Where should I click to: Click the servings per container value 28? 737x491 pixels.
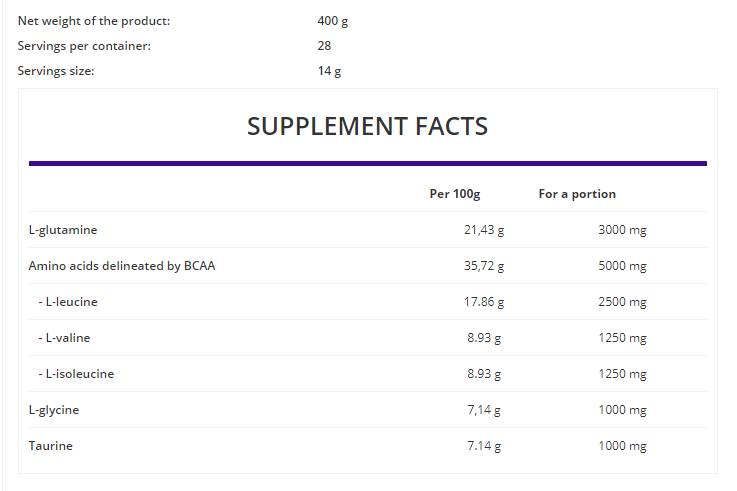click(324, 46)
